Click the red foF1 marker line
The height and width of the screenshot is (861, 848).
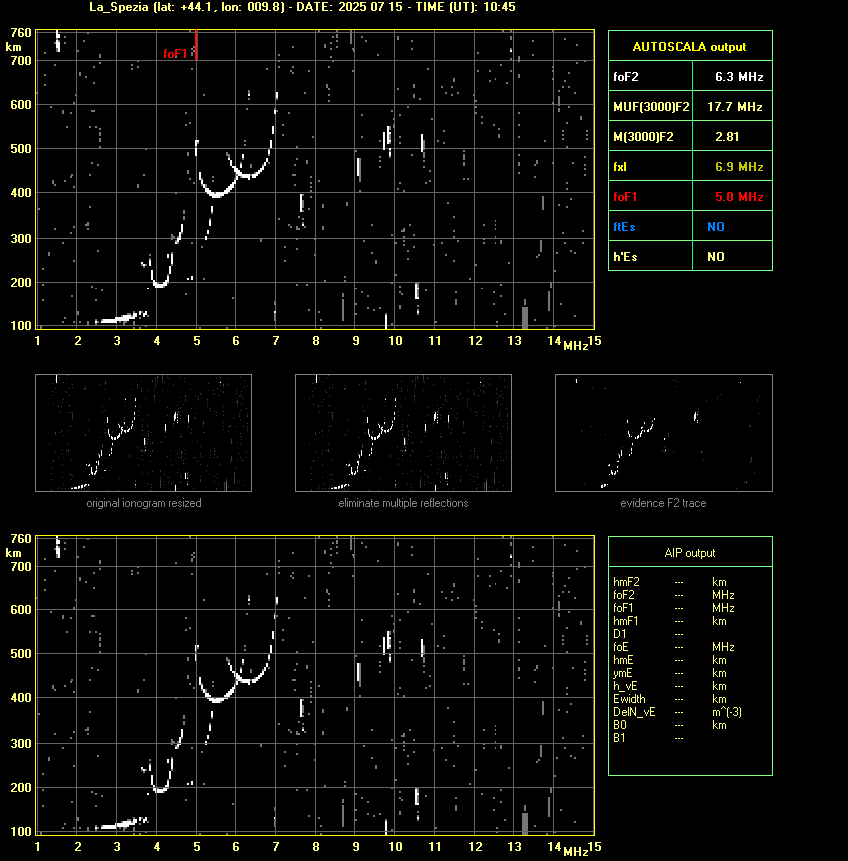197,45
